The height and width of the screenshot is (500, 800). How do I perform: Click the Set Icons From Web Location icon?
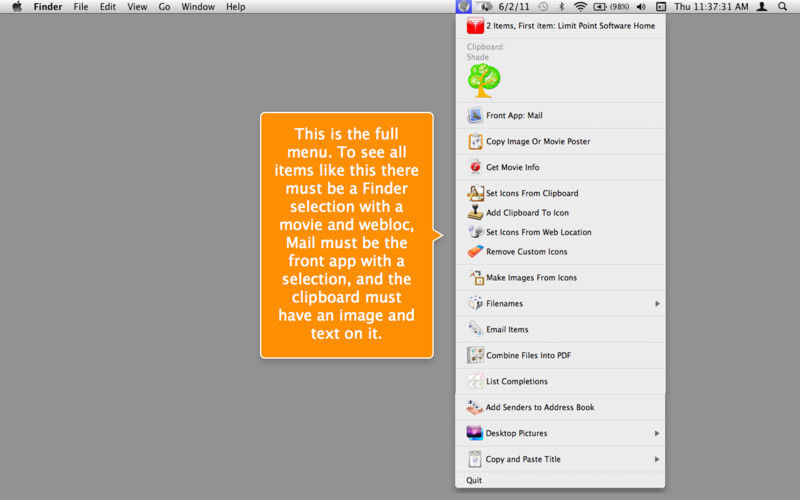(x=475, y=232)
